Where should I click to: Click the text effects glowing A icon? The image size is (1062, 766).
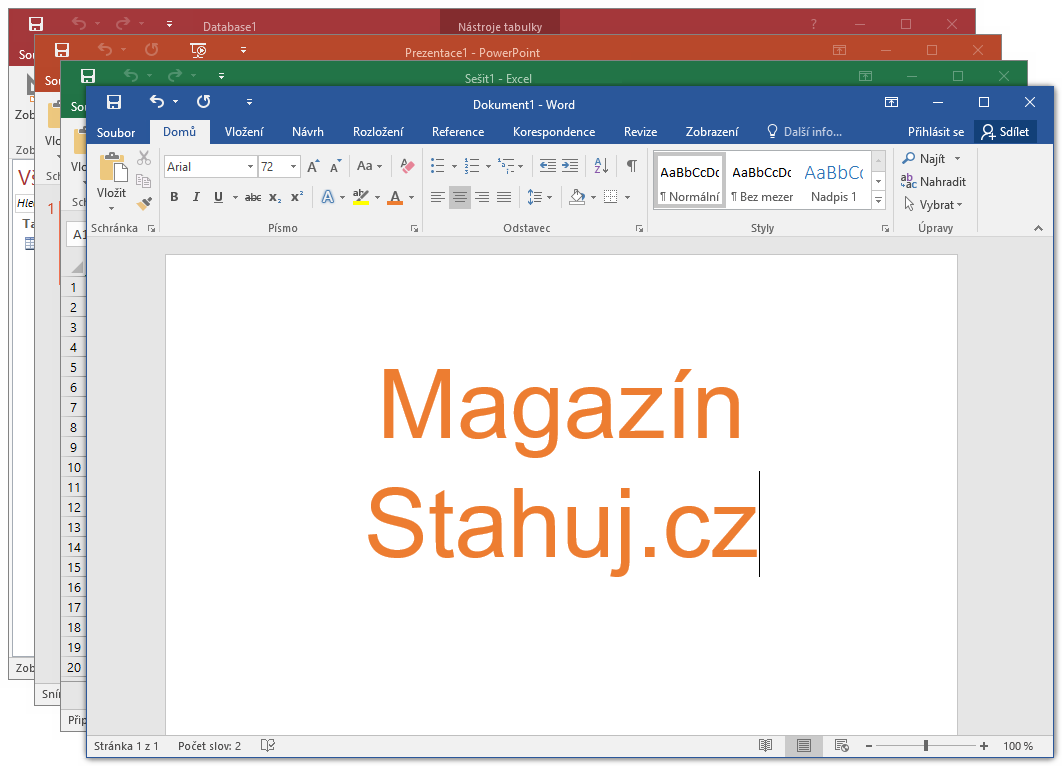pyautogui.click(x=328, y=197)
